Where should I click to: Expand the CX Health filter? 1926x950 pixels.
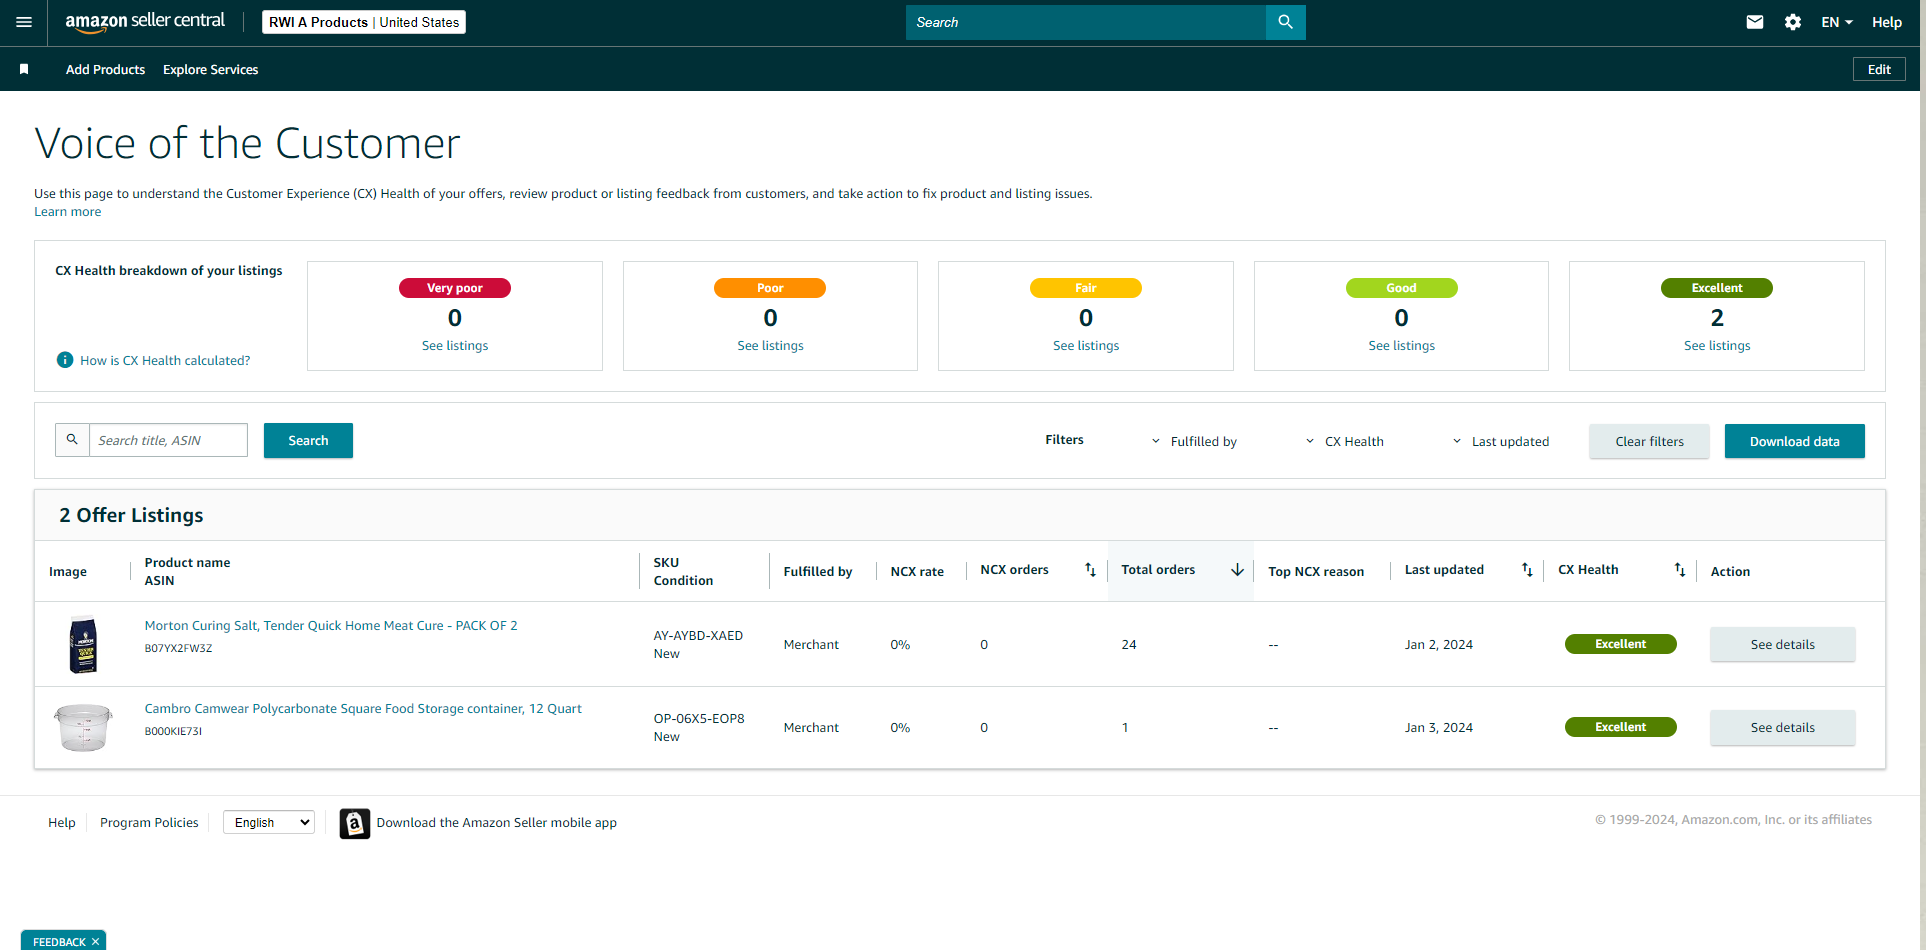pyautogui.click(x=1345, y=441)
